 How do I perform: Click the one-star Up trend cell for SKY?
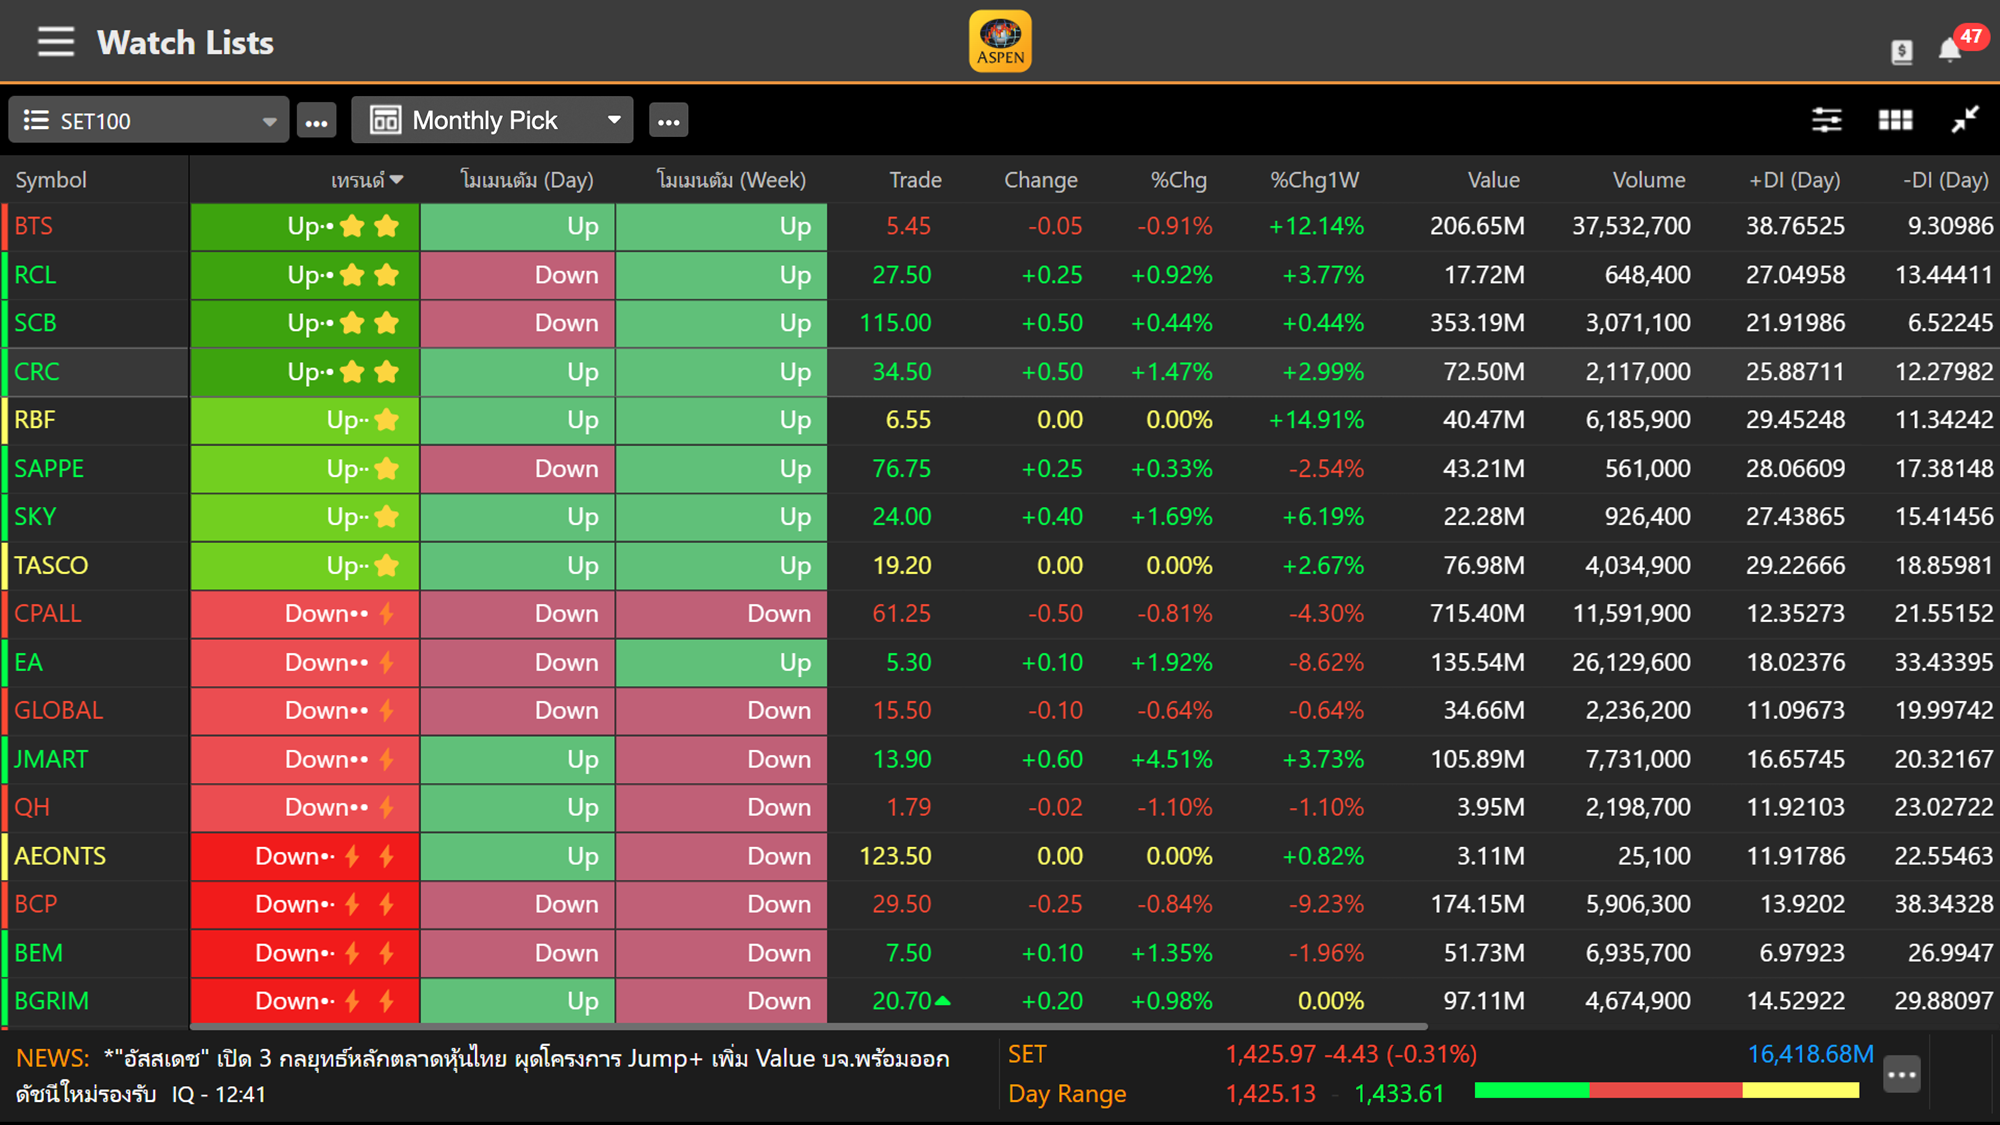tap(305, 517)
